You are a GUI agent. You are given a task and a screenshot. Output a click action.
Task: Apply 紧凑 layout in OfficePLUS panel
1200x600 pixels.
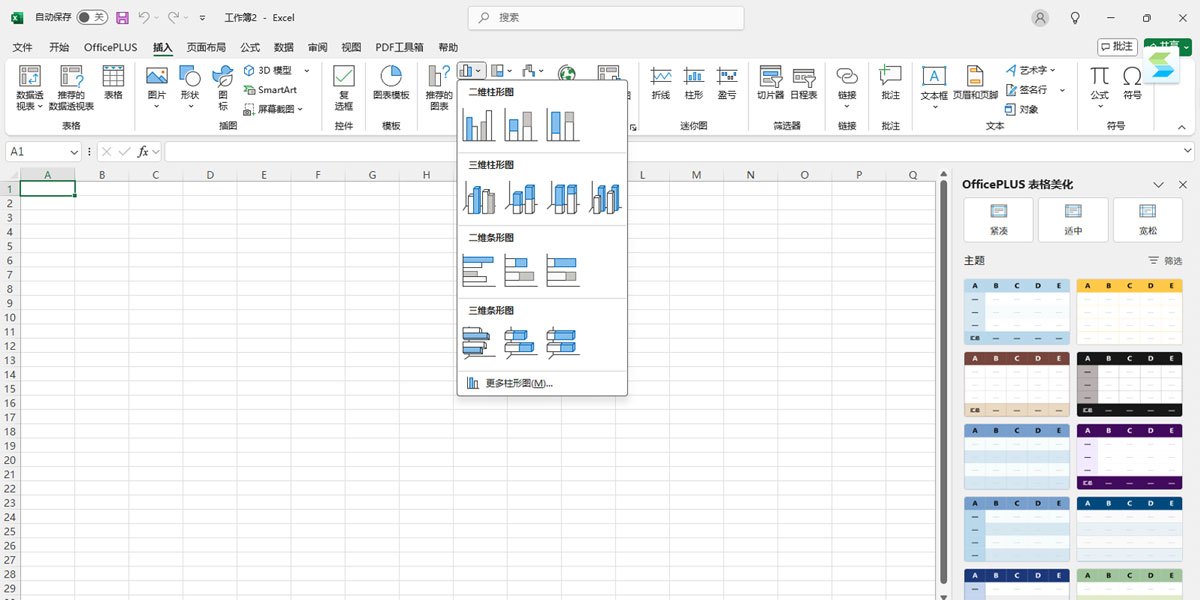click(x=996, y=219)
